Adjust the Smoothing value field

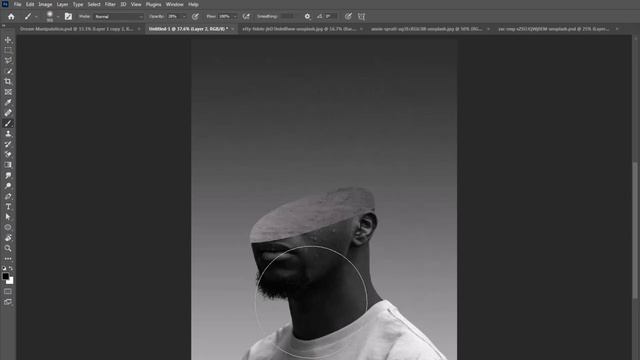[287, 16]
